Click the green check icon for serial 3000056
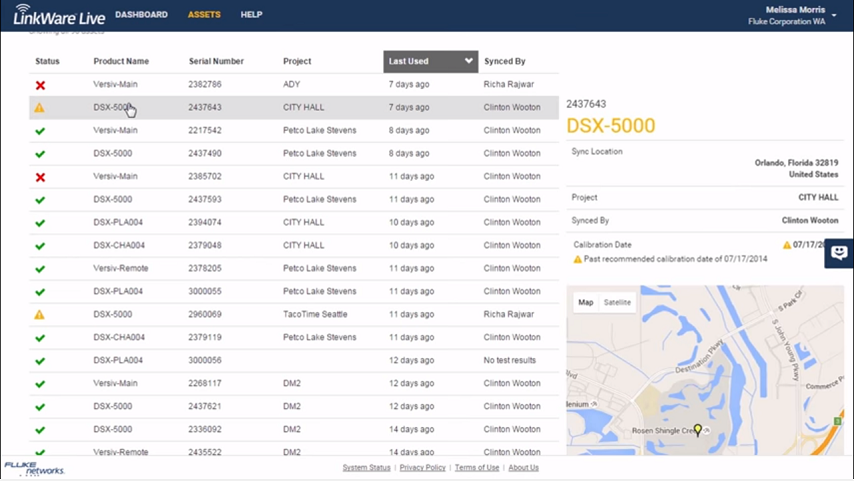Viewport: 854px width, 481px height. tap(40, 361)
